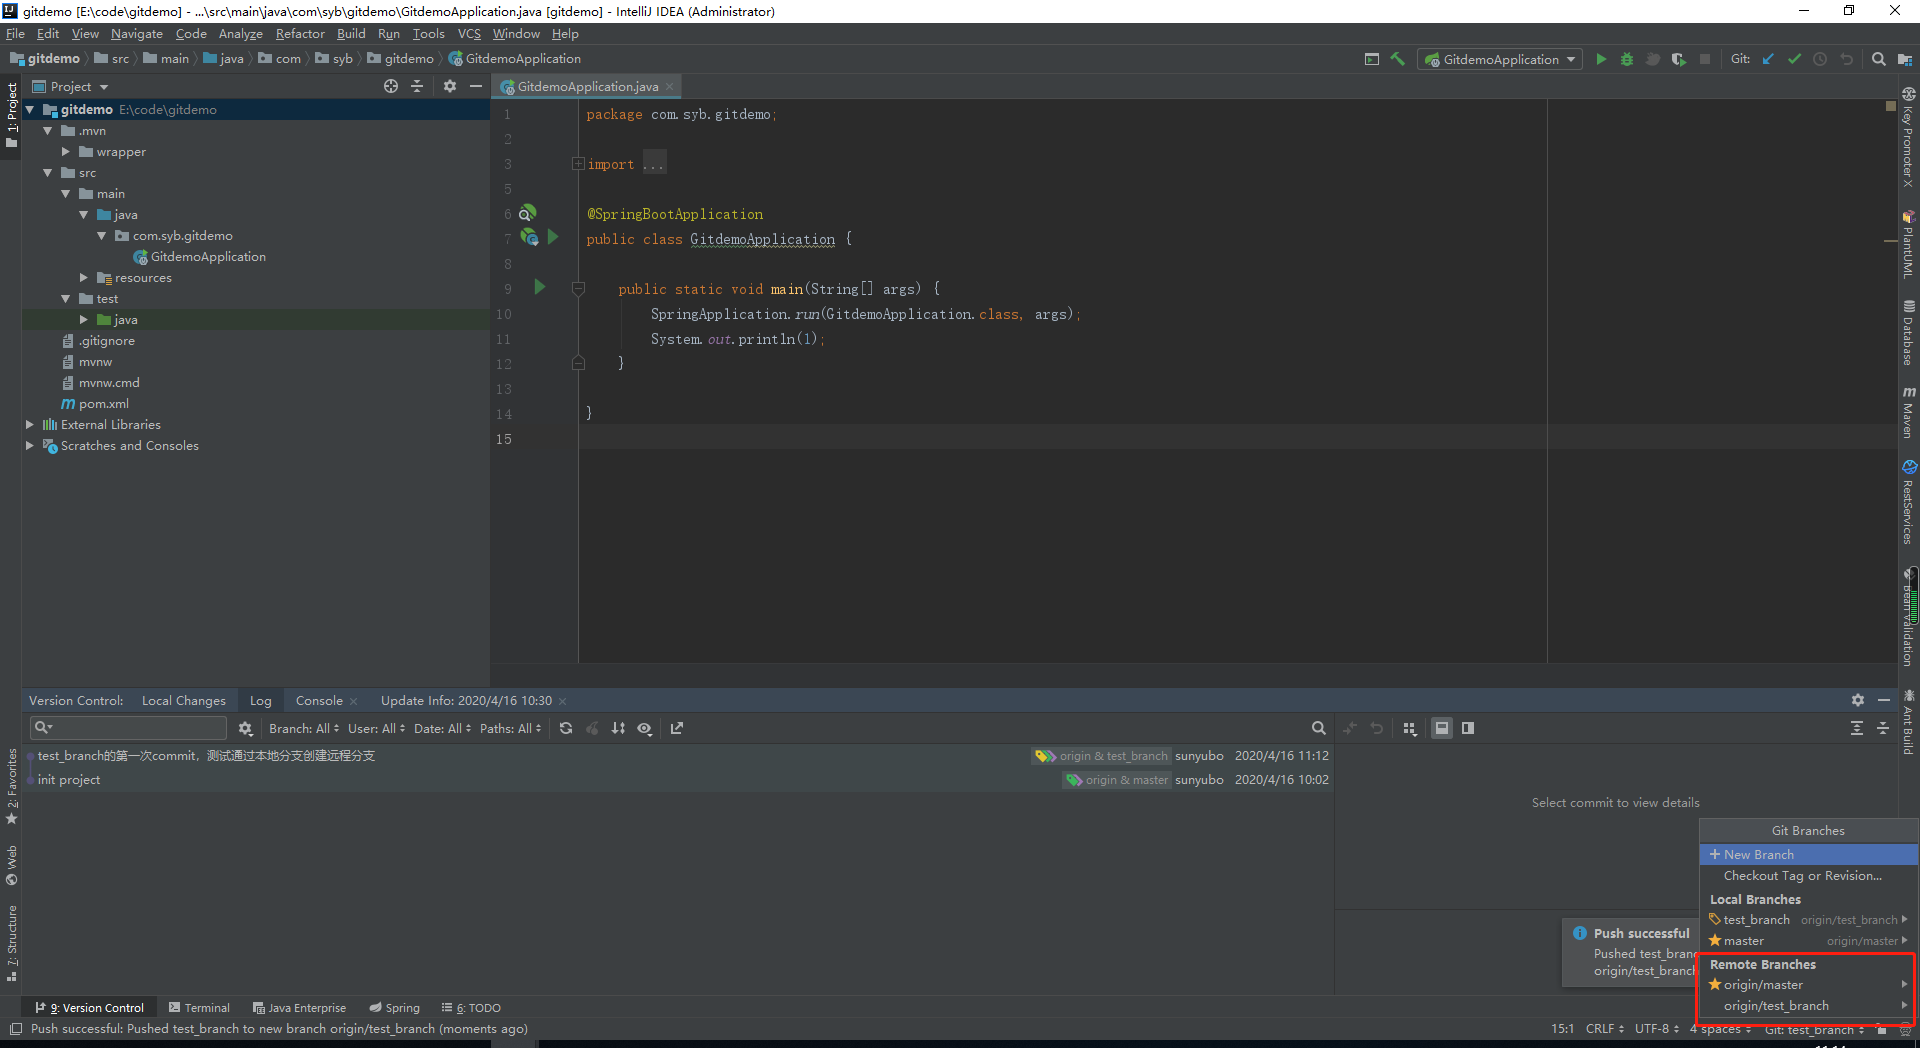The width and height of the screenshot is (1920, 1048).
Task: Build the project with the hammer icon
Action: pos(1398,59)
